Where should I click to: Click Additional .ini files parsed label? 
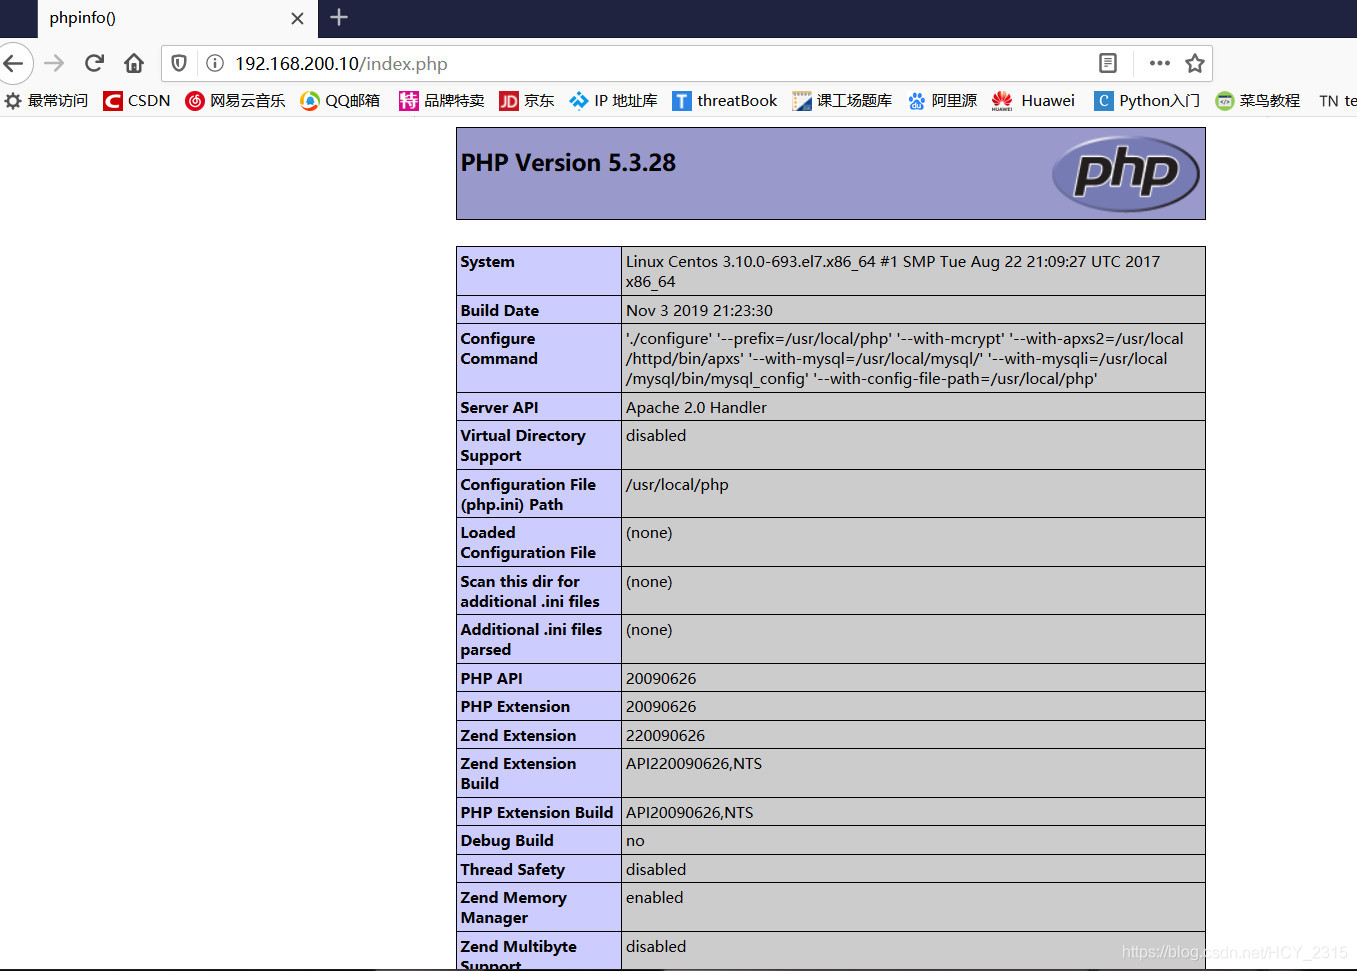[x=531, y=640]
